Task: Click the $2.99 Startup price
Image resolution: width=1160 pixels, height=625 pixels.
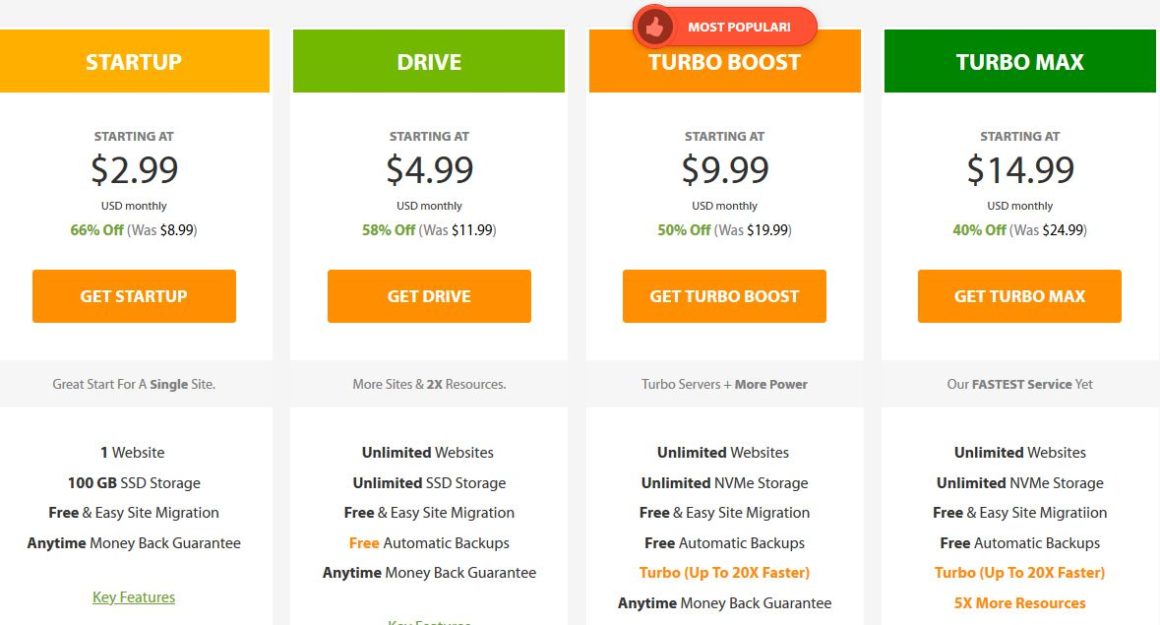Action: (x=134, y=169)
